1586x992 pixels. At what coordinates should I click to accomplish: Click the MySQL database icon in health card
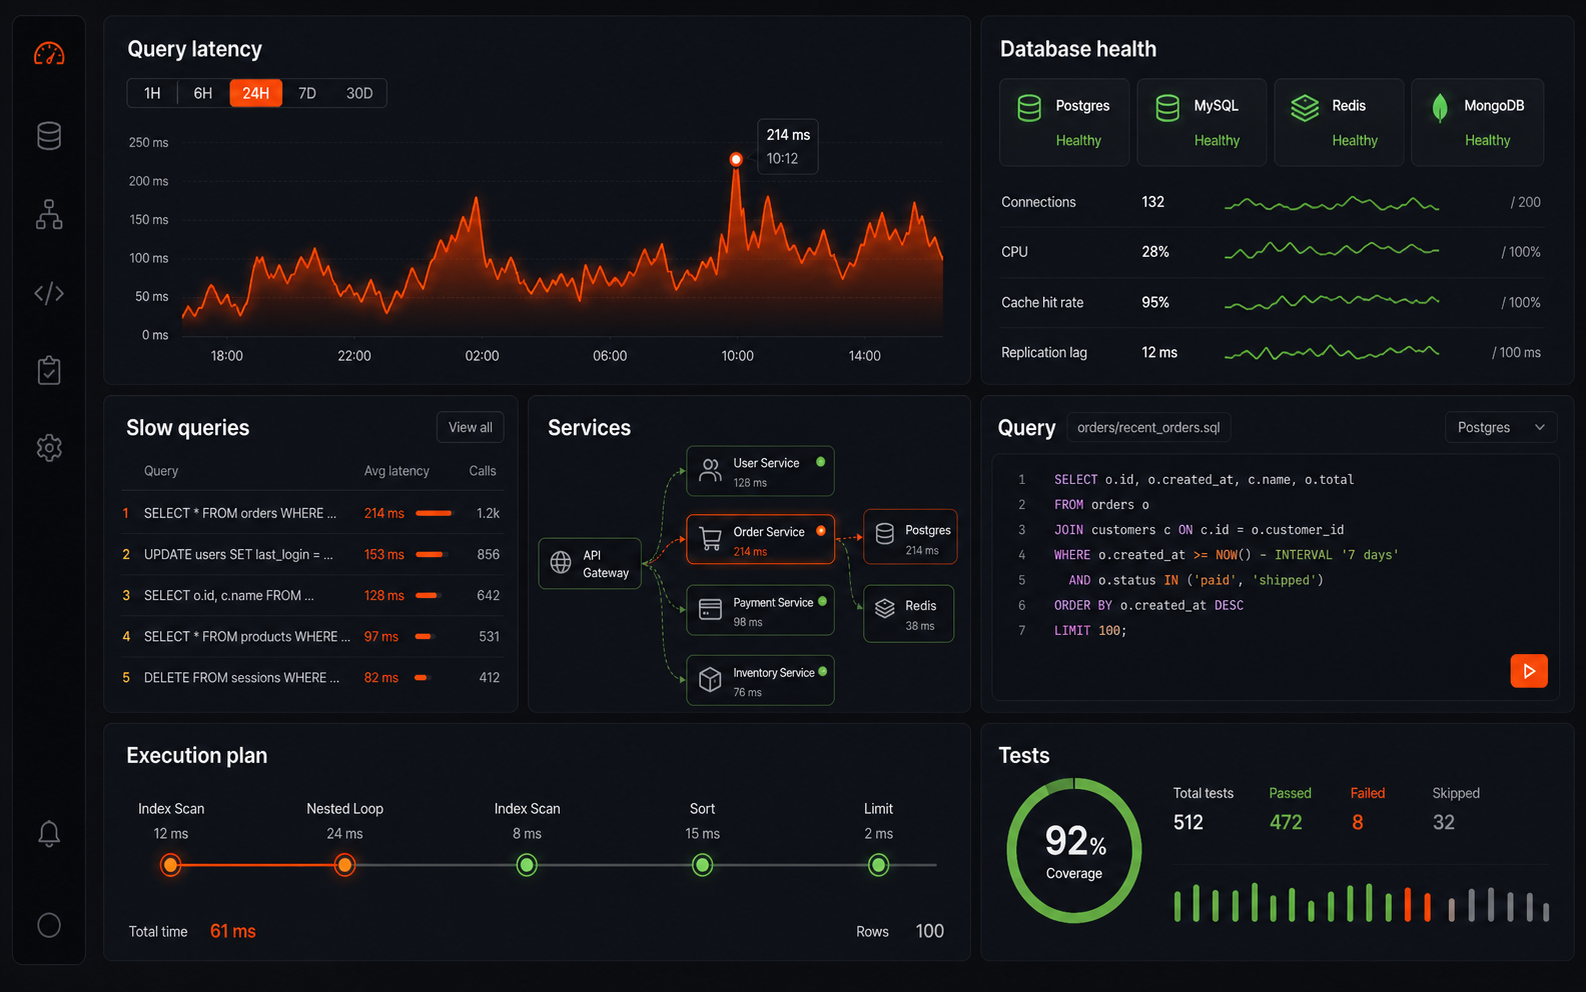coord(1167,108)
